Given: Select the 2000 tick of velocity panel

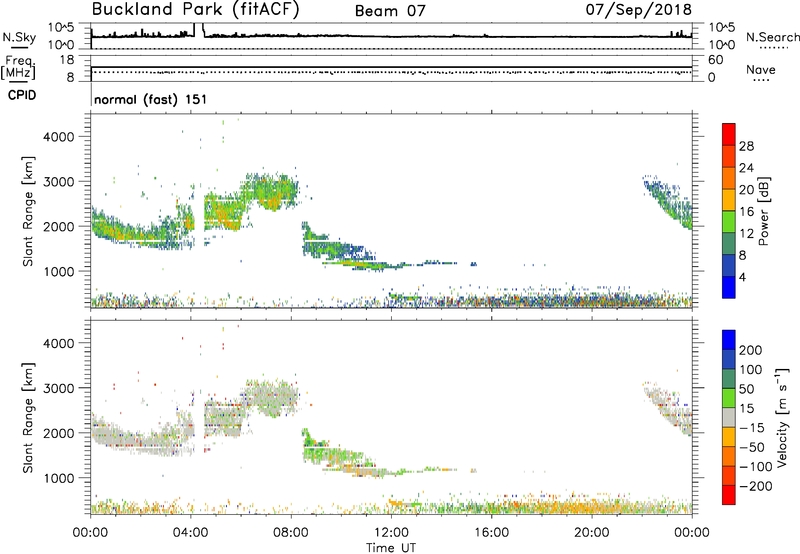Looking at the screenshot, I should click(58, 433).
